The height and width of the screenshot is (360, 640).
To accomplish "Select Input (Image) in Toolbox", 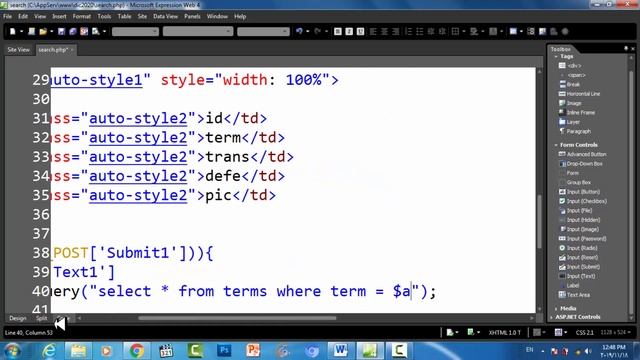I will 579,229.
